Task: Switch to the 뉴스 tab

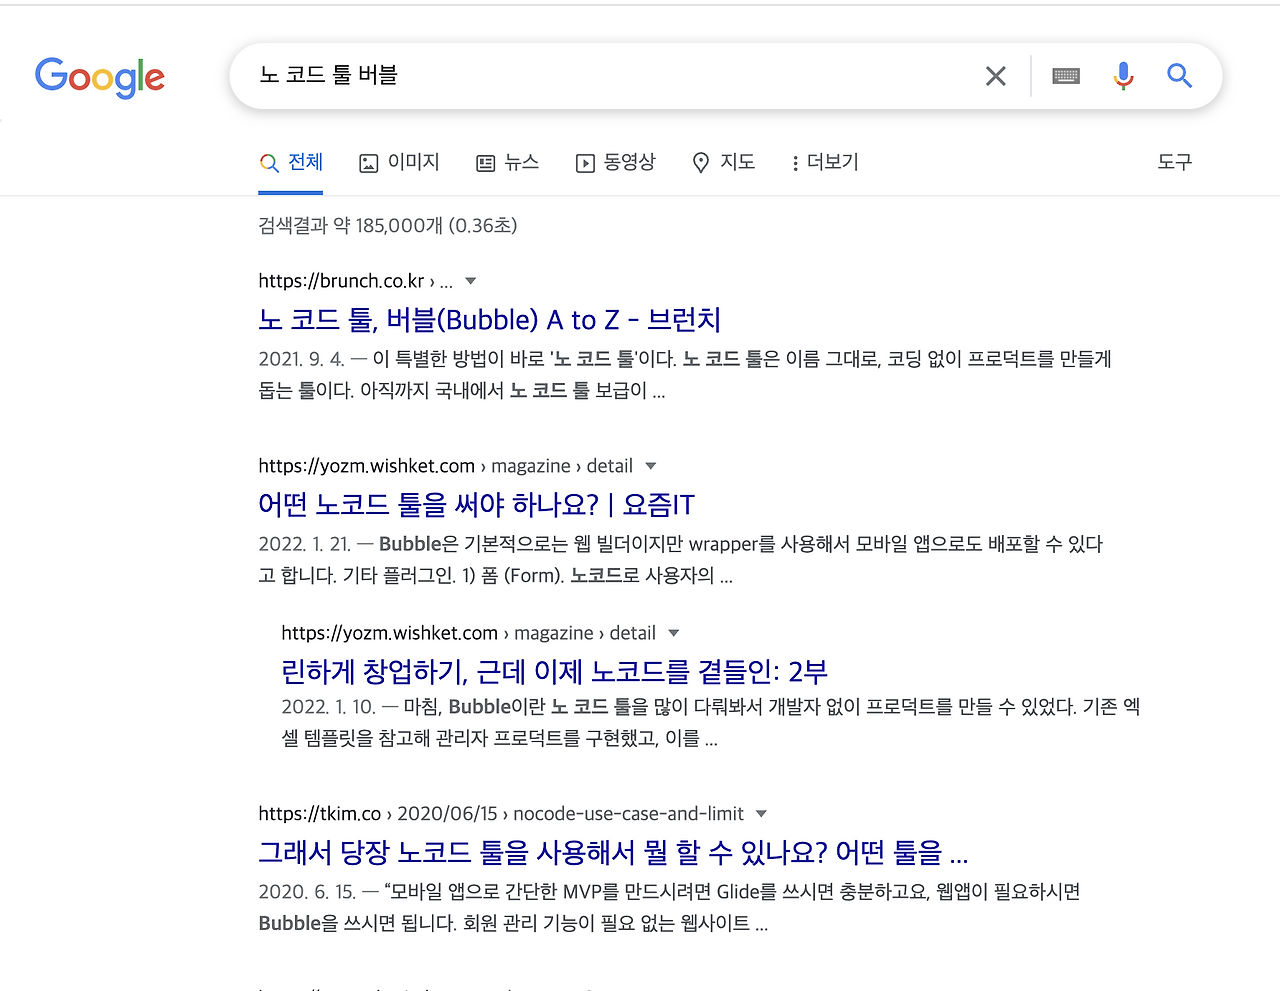Action: point(508,162)
